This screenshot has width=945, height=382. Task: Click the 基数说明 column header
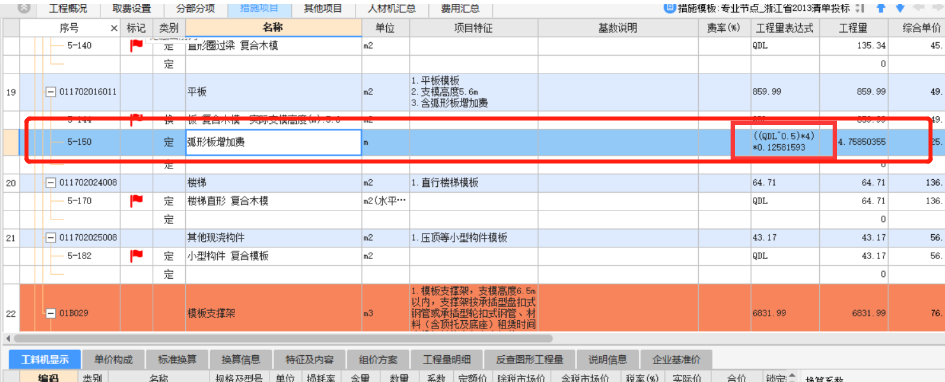click(618, 28)
